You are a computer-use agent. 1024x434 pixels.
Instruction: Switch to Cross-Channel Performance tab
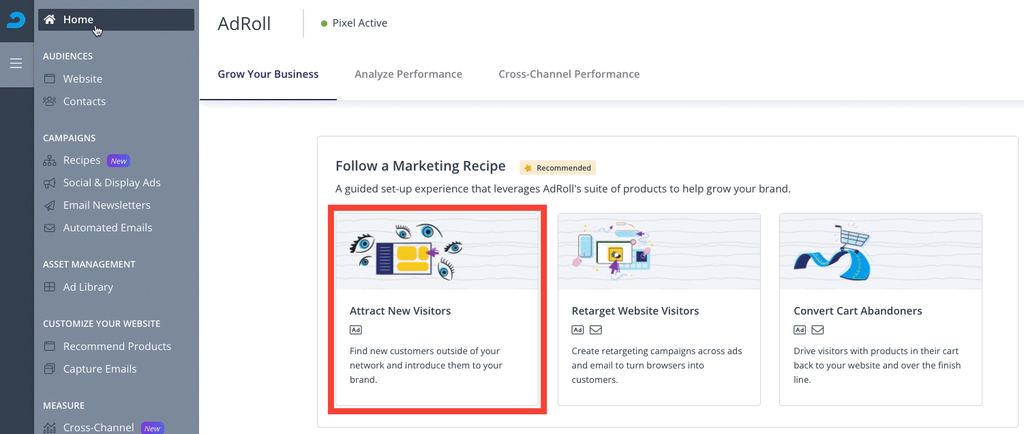click(x=569, y=74)
